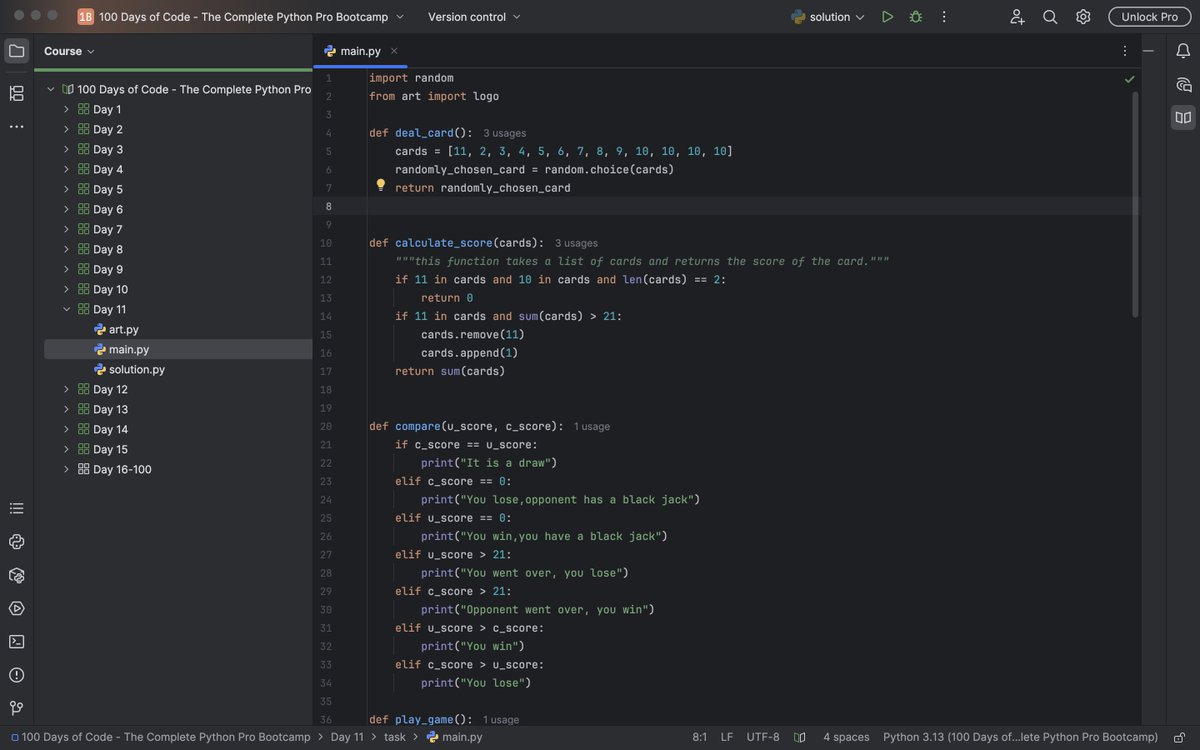Click reader mode icon in status bar
Image resolution: width=1200 pixels, height=750 pixels.
[x=800, y=737]
